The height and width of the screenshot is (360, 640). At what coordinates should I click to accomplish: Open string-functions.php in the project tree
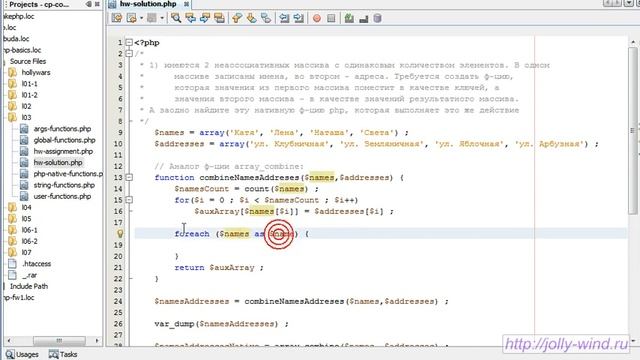(x=64, y=185)
